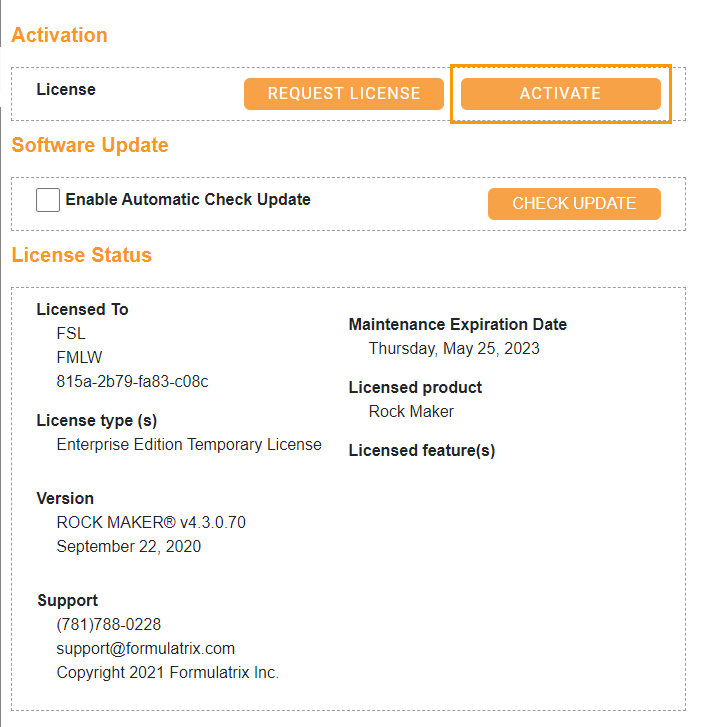Click the September 22, 2020 release date
This screenshot has width=706, height=727.
click(x=129, y=546)
